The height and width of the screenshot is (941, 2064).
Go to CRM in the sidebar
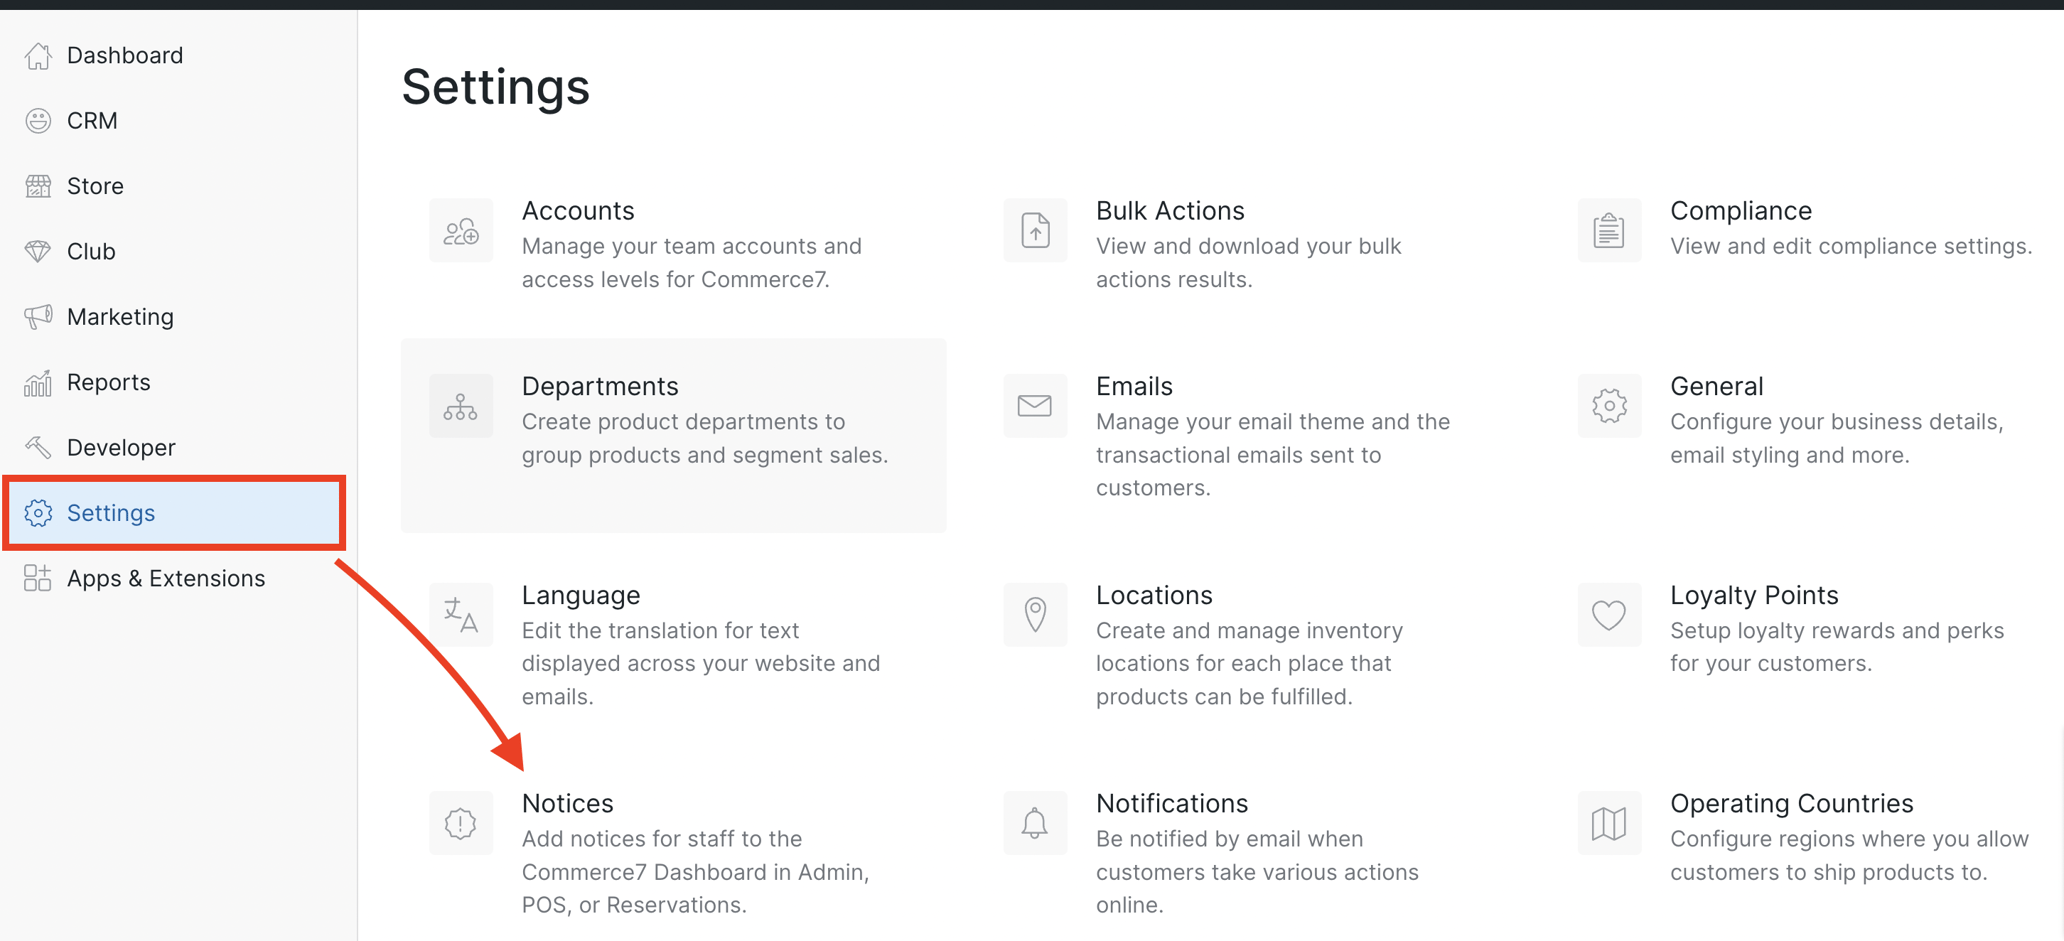pos(92,121)
